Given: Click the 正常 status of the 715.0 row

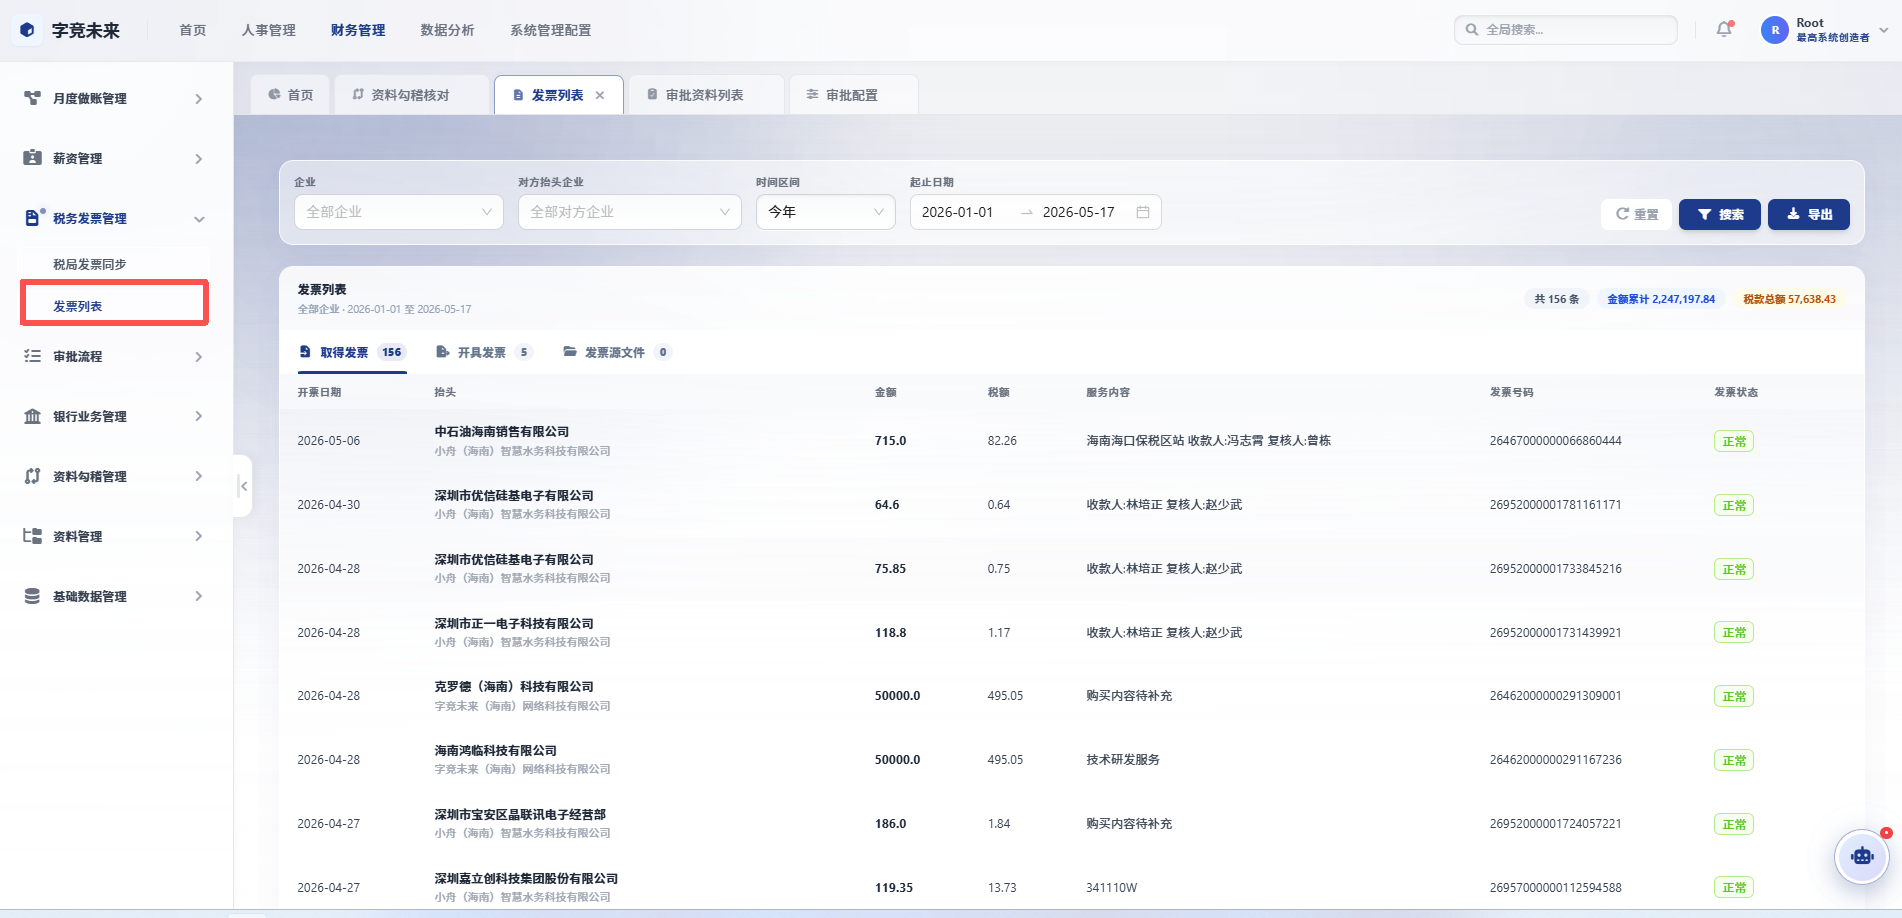Looking at the screenshot, I should [x=1734, y=441].
